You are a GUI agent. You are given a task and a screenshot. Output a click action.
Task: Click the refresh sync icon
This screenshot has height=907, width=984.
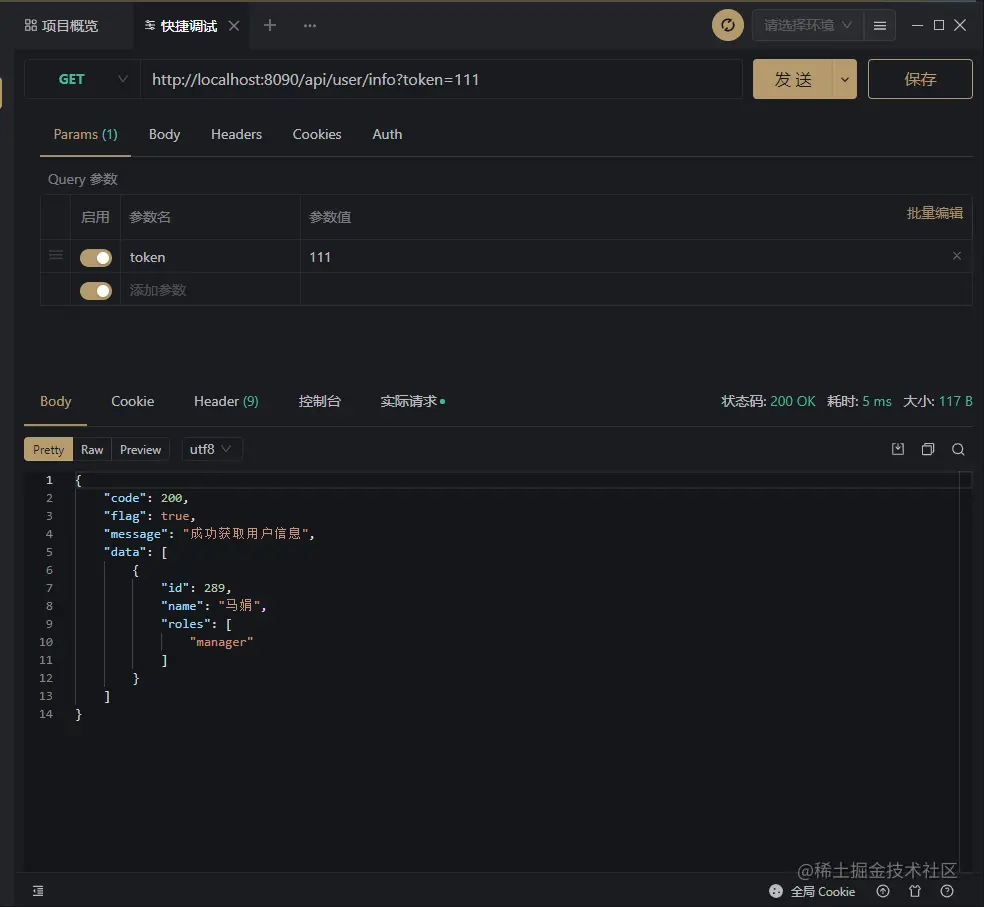click(727, 25)
